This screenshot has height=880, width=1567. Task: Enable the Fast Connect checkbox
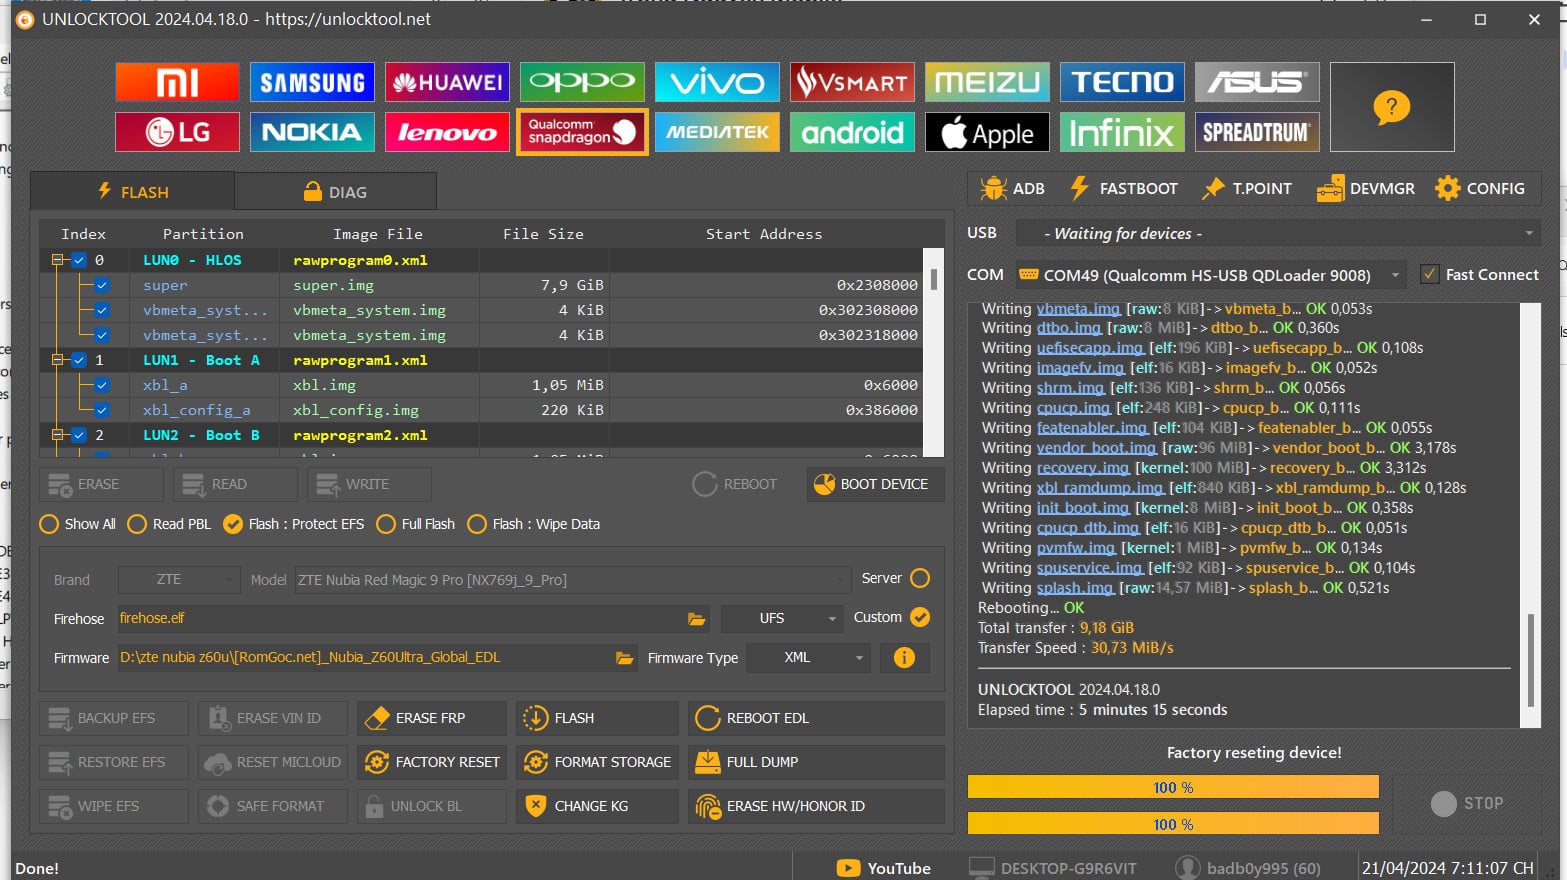[x=1429, y=275]
